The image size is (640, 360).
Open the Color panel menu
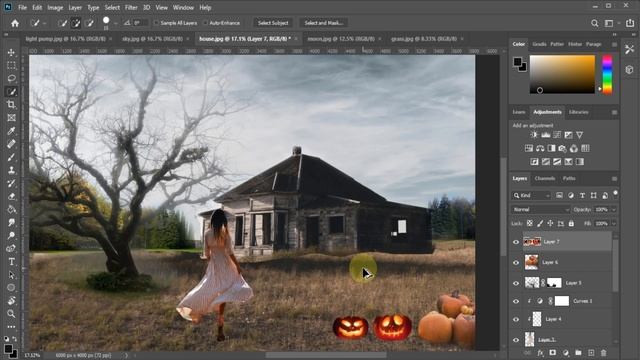pyautogui.click(x=614, y=44)
